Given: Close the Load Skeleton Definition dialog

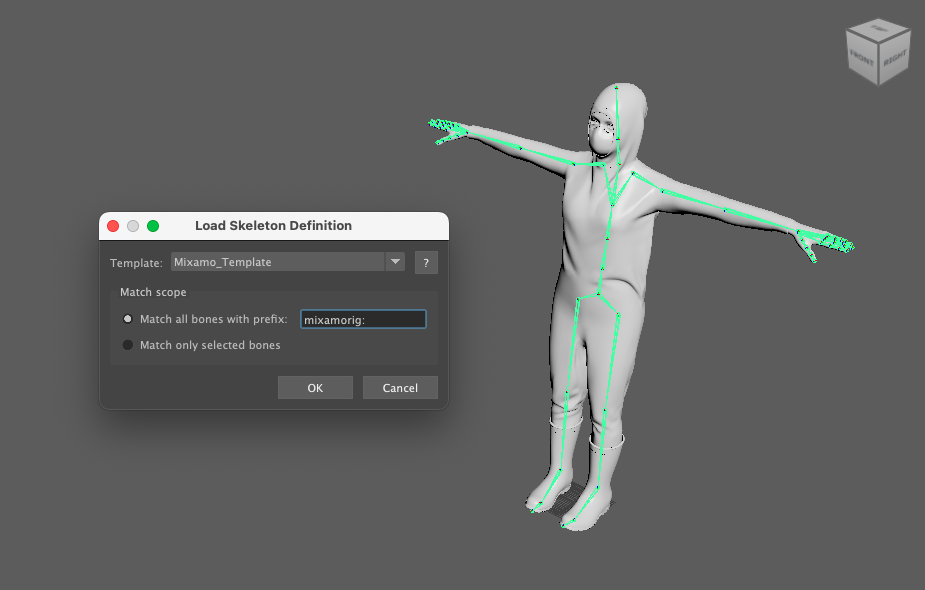Looking at the screenshot, I should (113, 226).
